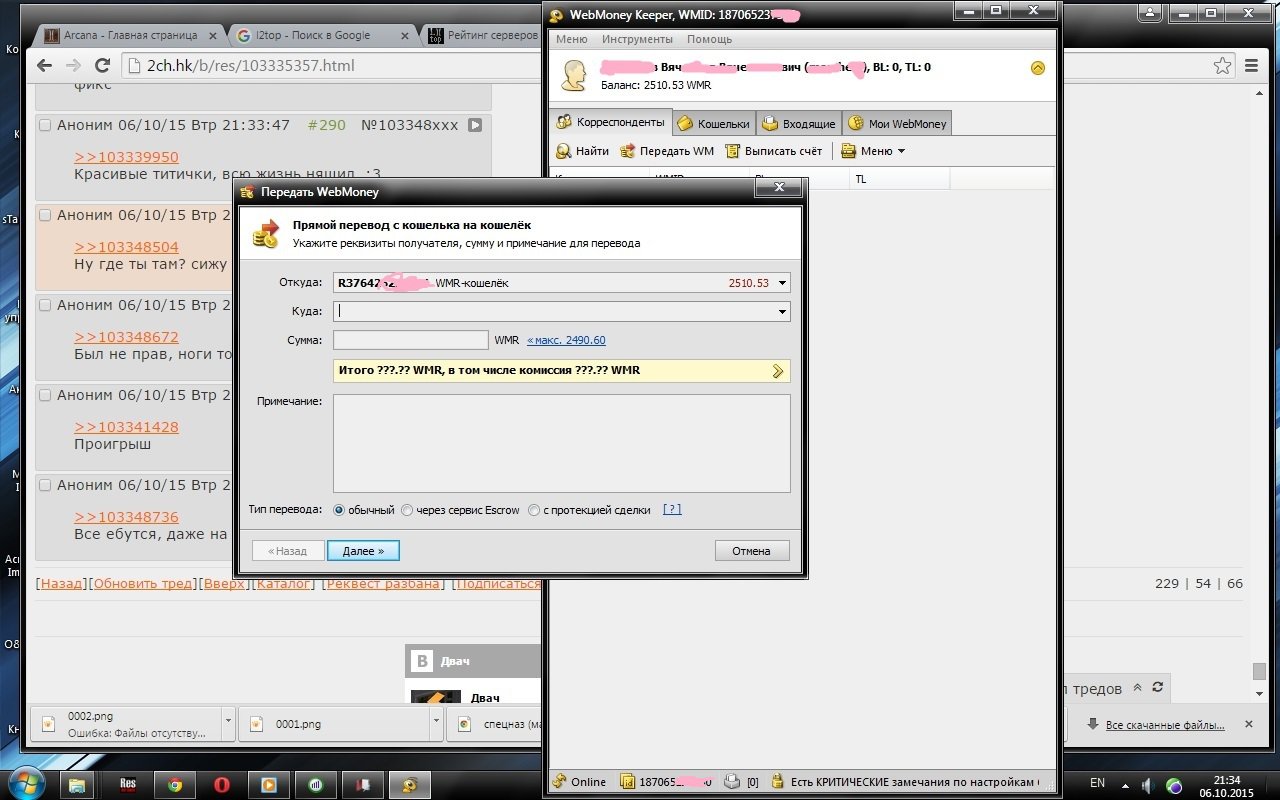Click the Chrome taskbar icon

click(x=175, y=784)
